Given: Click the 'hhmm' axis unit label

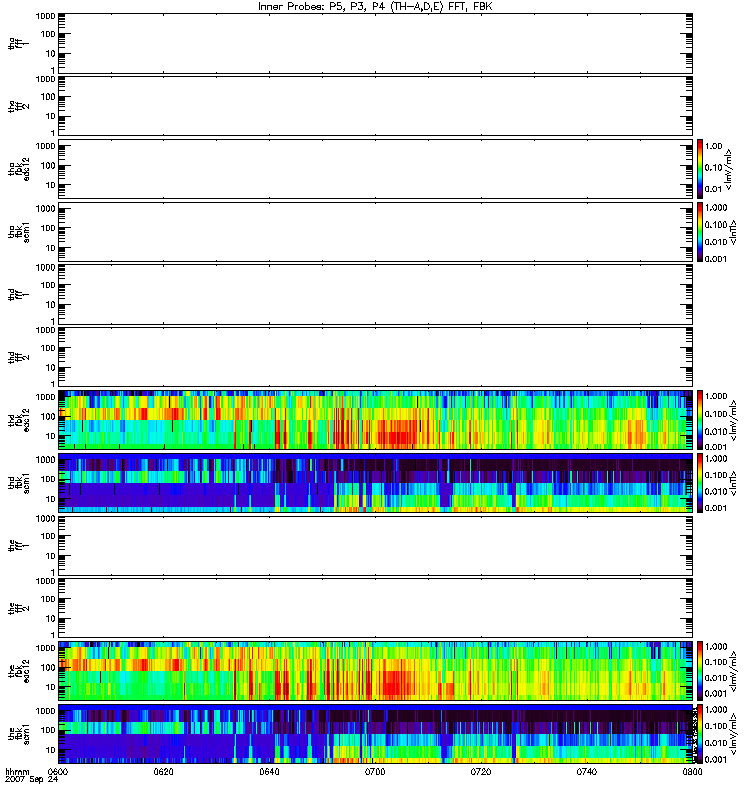Looking at the screenshot, I should click(17, 772).
